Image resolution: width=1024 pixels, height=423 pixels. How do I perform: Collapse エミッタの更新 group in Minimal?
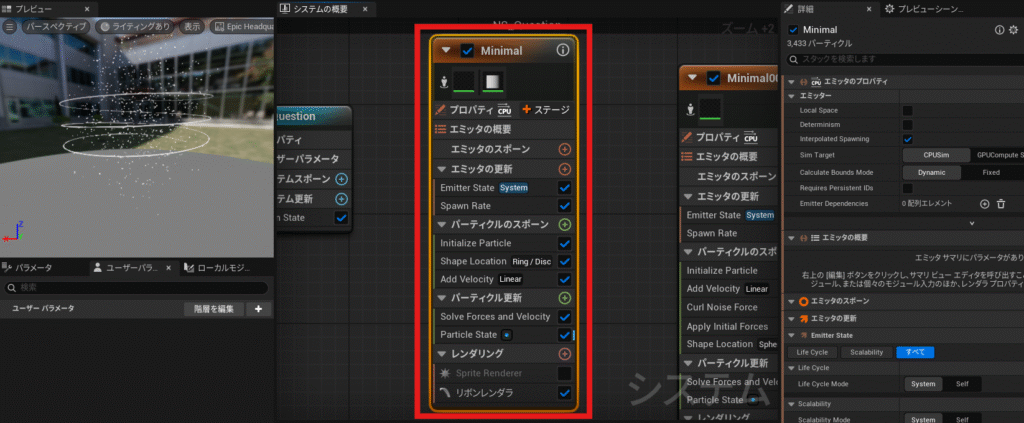pyautogui.click(x=441, y=169)
